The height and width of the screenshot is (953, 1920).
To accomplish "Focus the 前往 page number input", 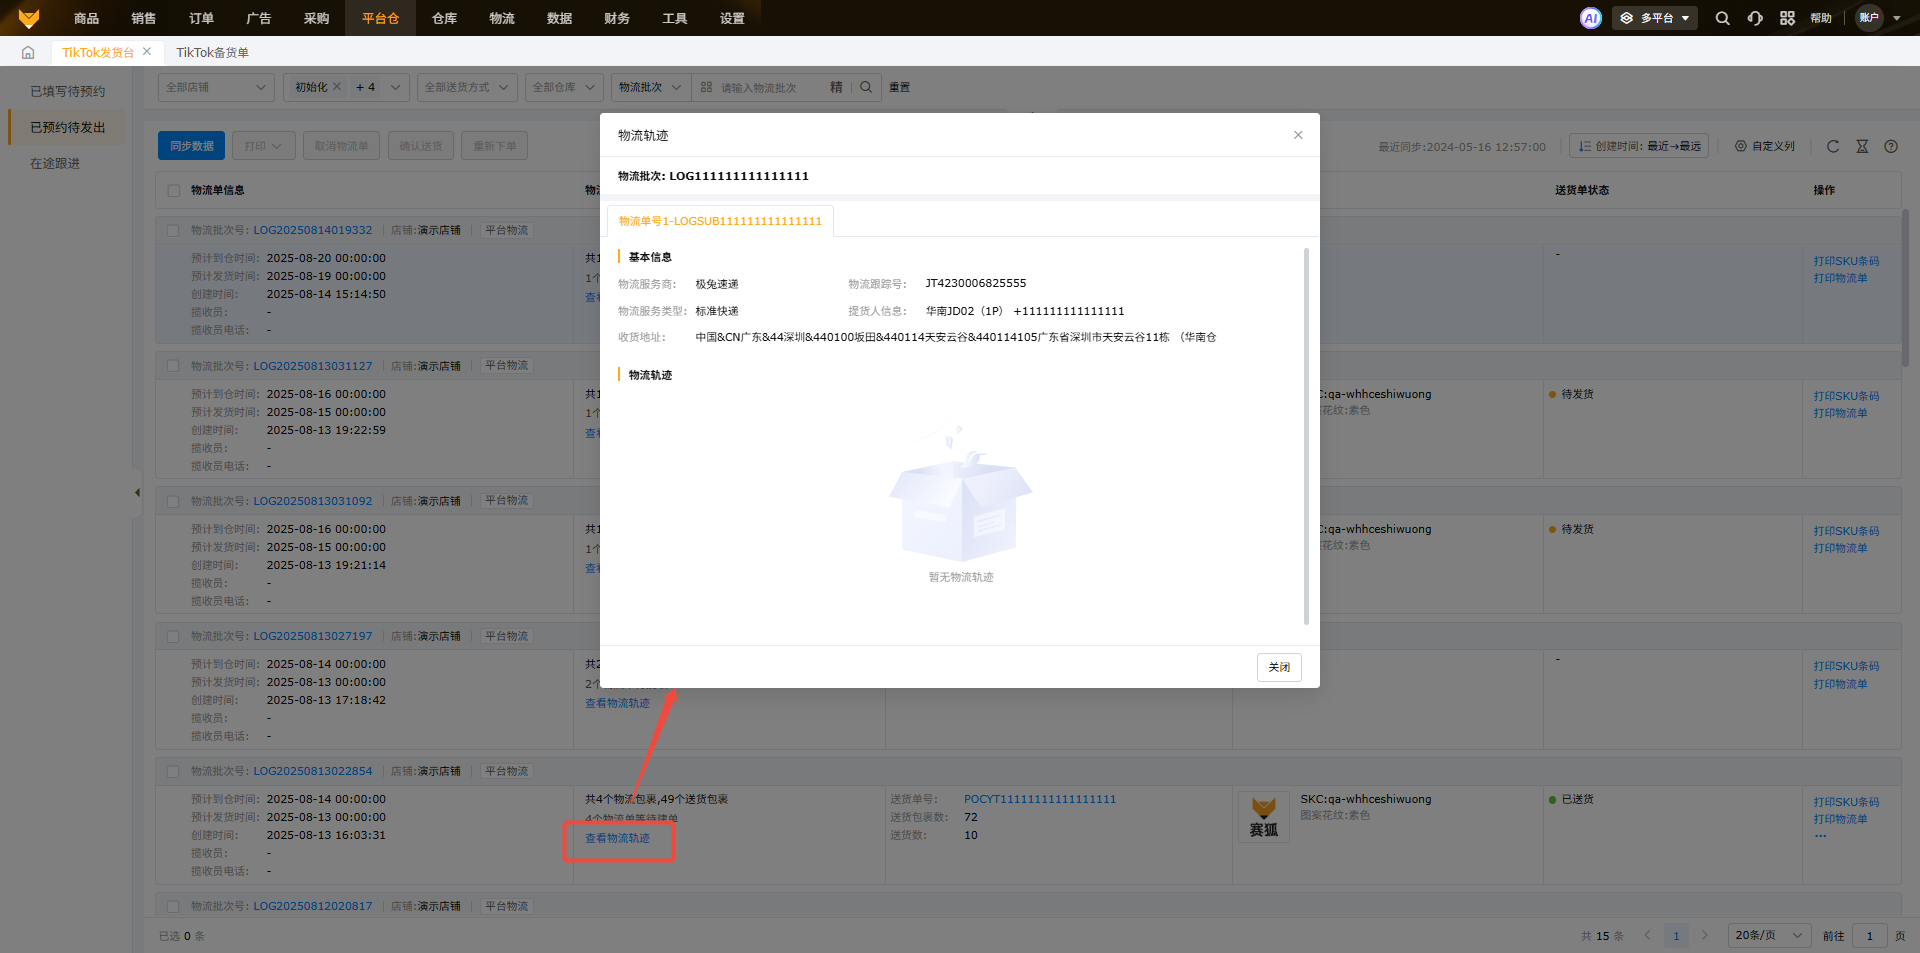I will tap(1869, 936).
